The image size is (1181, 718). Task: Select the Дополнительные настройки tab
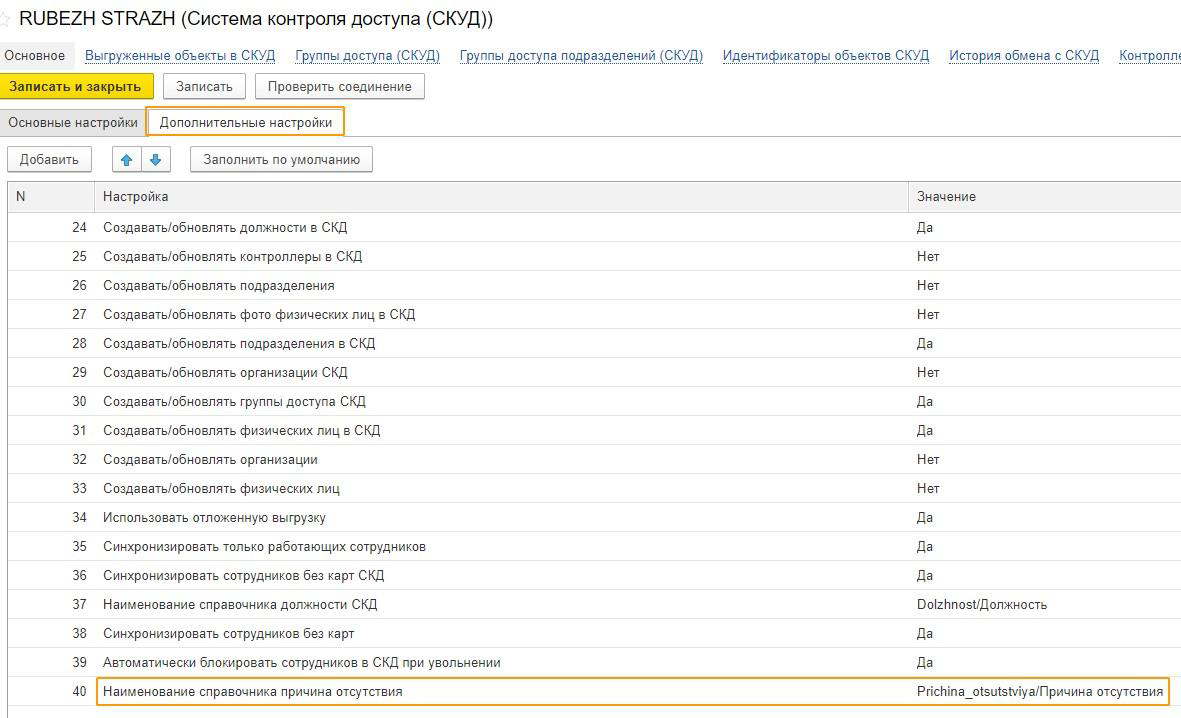click(x=246, y=122)
